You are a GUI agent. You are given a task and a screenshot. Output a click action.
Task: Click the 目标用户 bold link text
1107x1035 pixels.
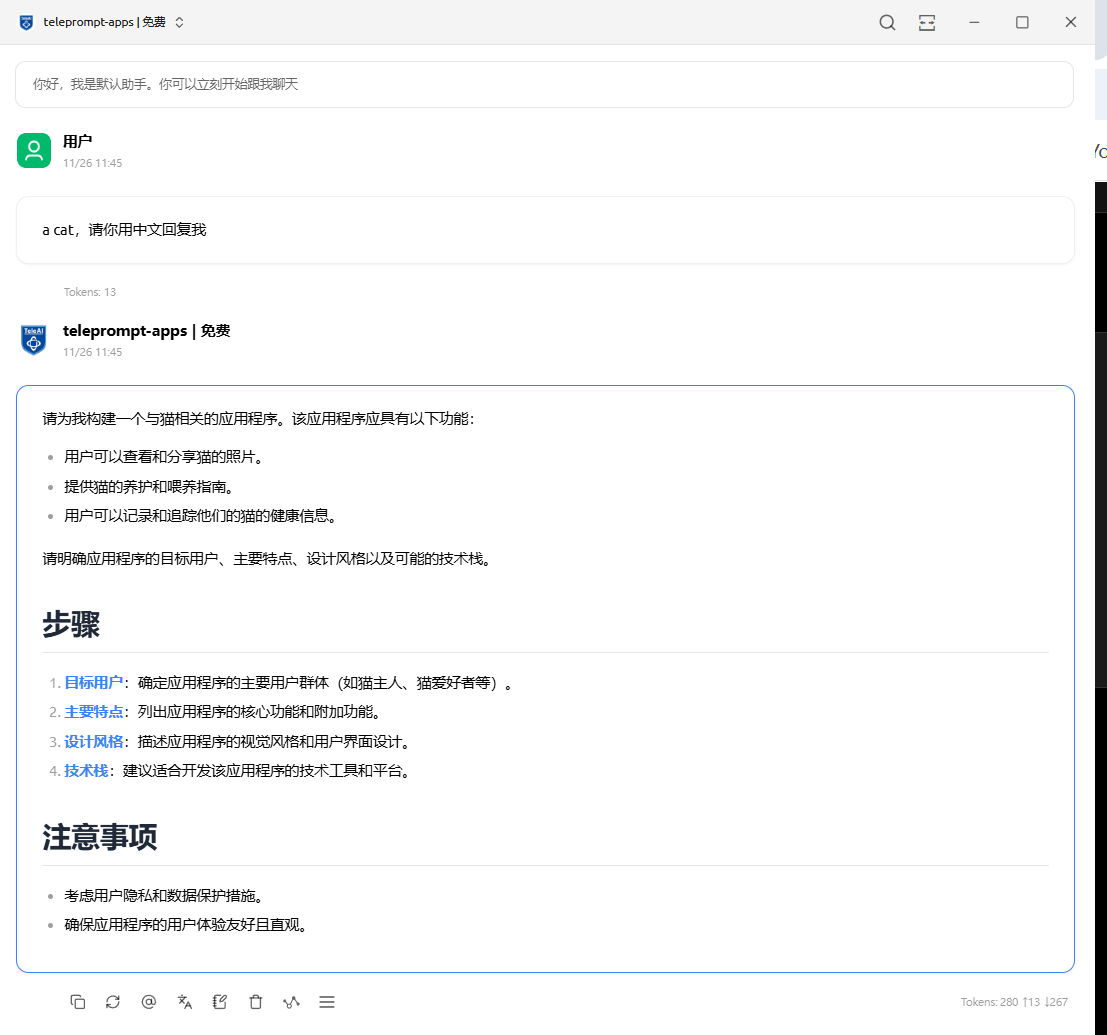coord(93,683)
